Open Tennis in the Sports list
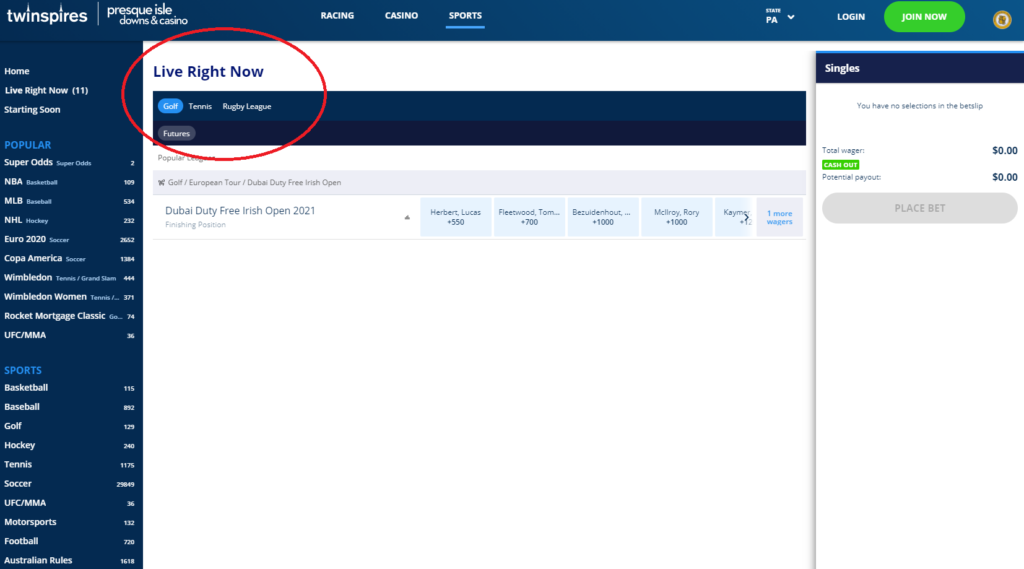This screenshot has height=569, width=1024. coord(69,464)
